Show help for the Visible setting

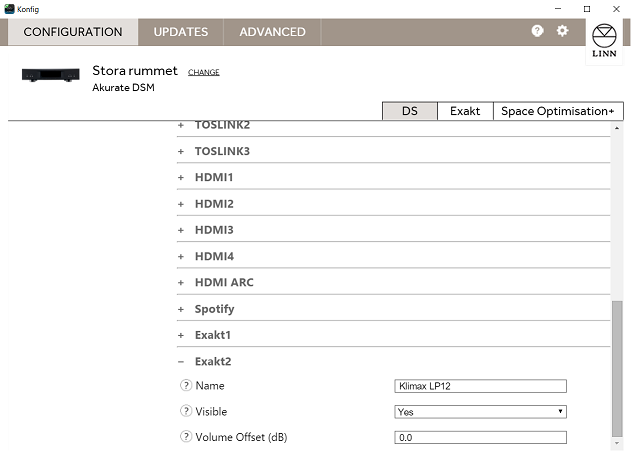pyautogui.click(x=185, y=412)
